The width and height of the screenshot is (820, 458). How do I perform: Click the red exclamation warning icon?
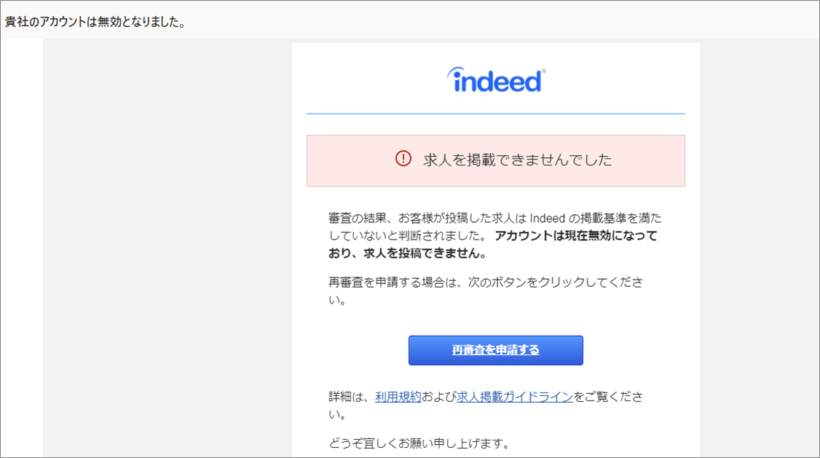[x=403, y=158]
